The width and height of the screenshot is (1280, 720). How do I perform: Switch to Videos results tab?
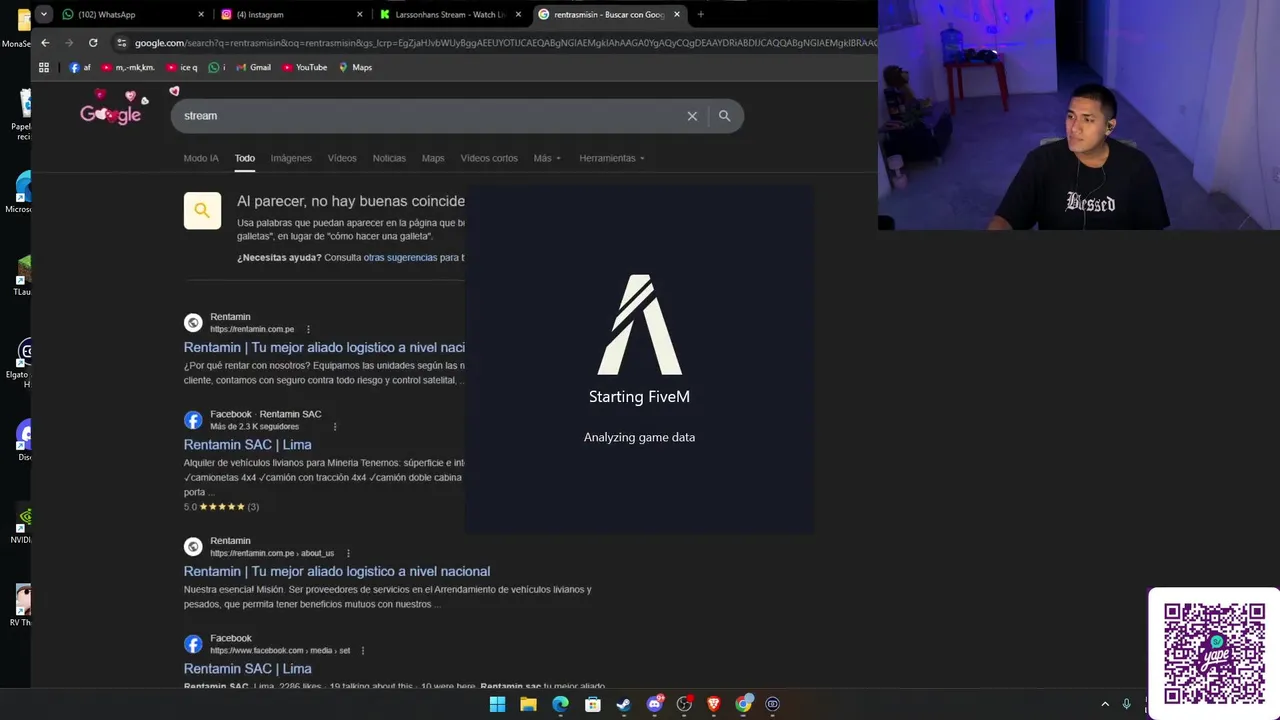click(x=342, y=158)
